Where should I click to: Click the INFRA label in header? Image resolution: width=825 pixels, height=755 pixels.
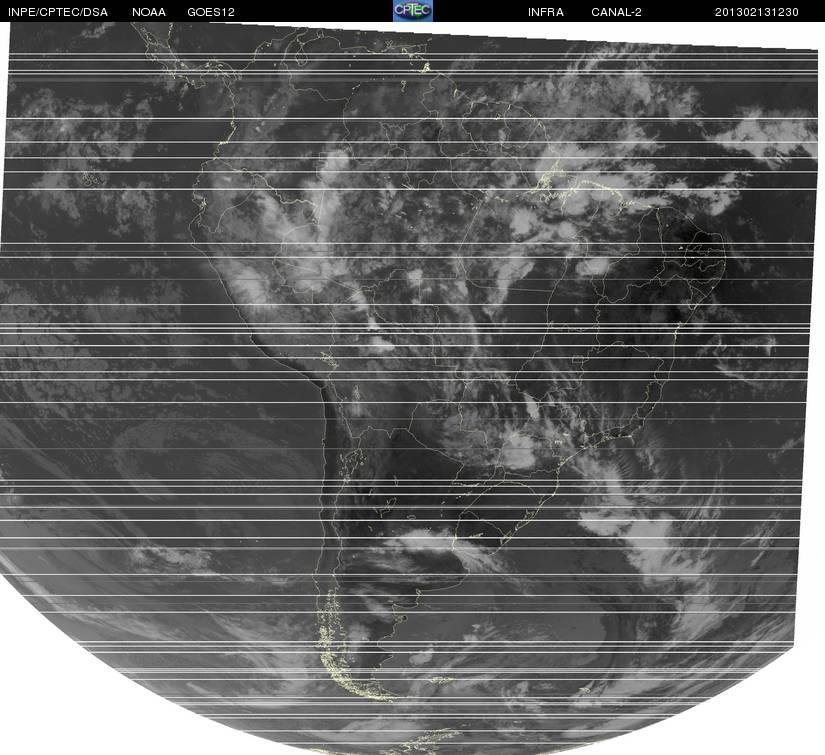tap(546, 12)
